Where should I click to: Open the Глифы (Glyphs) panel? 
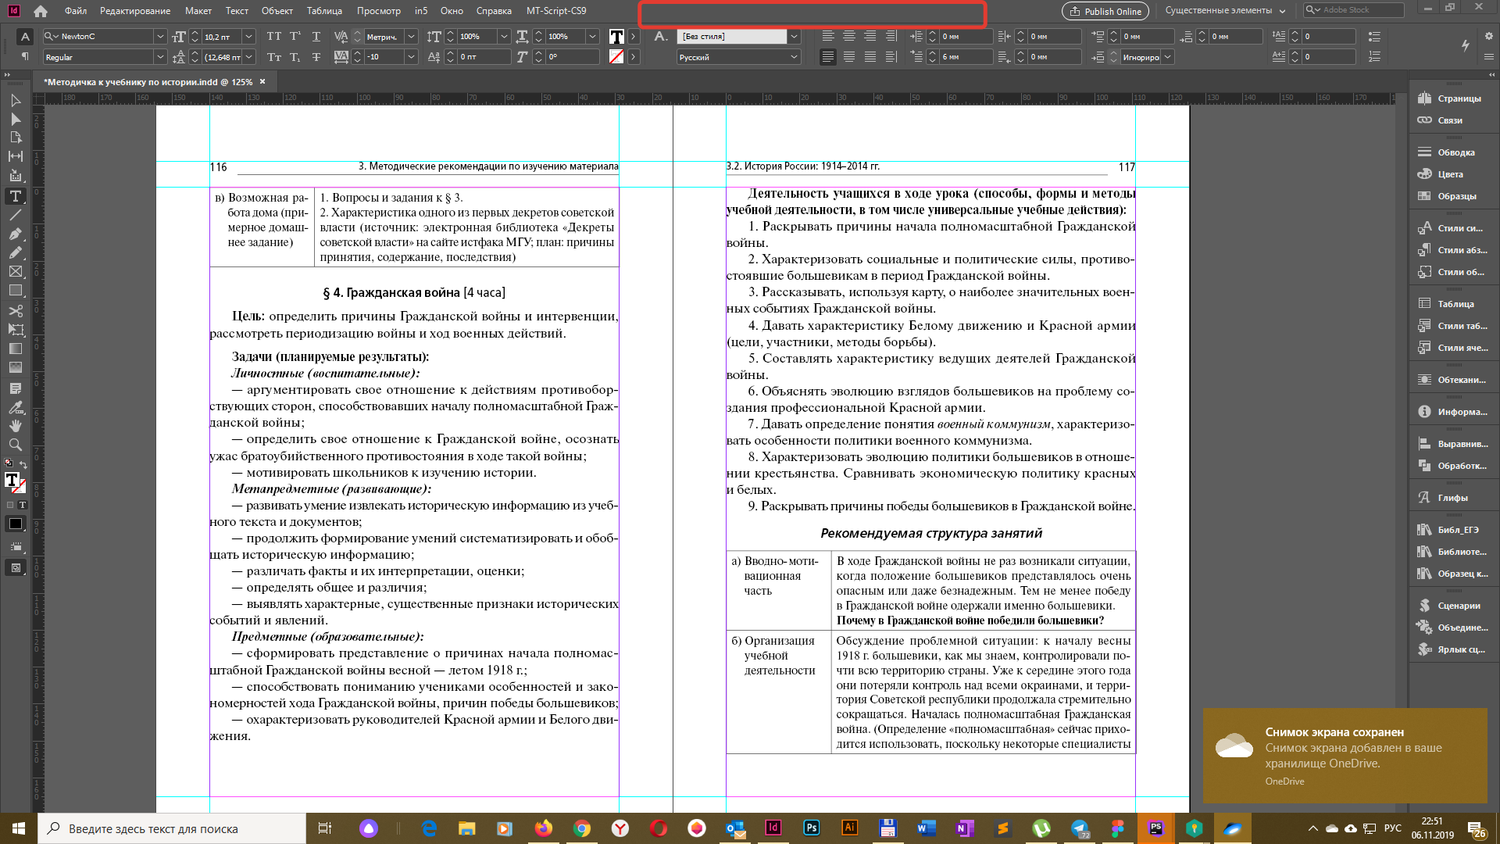(1452, 498)
